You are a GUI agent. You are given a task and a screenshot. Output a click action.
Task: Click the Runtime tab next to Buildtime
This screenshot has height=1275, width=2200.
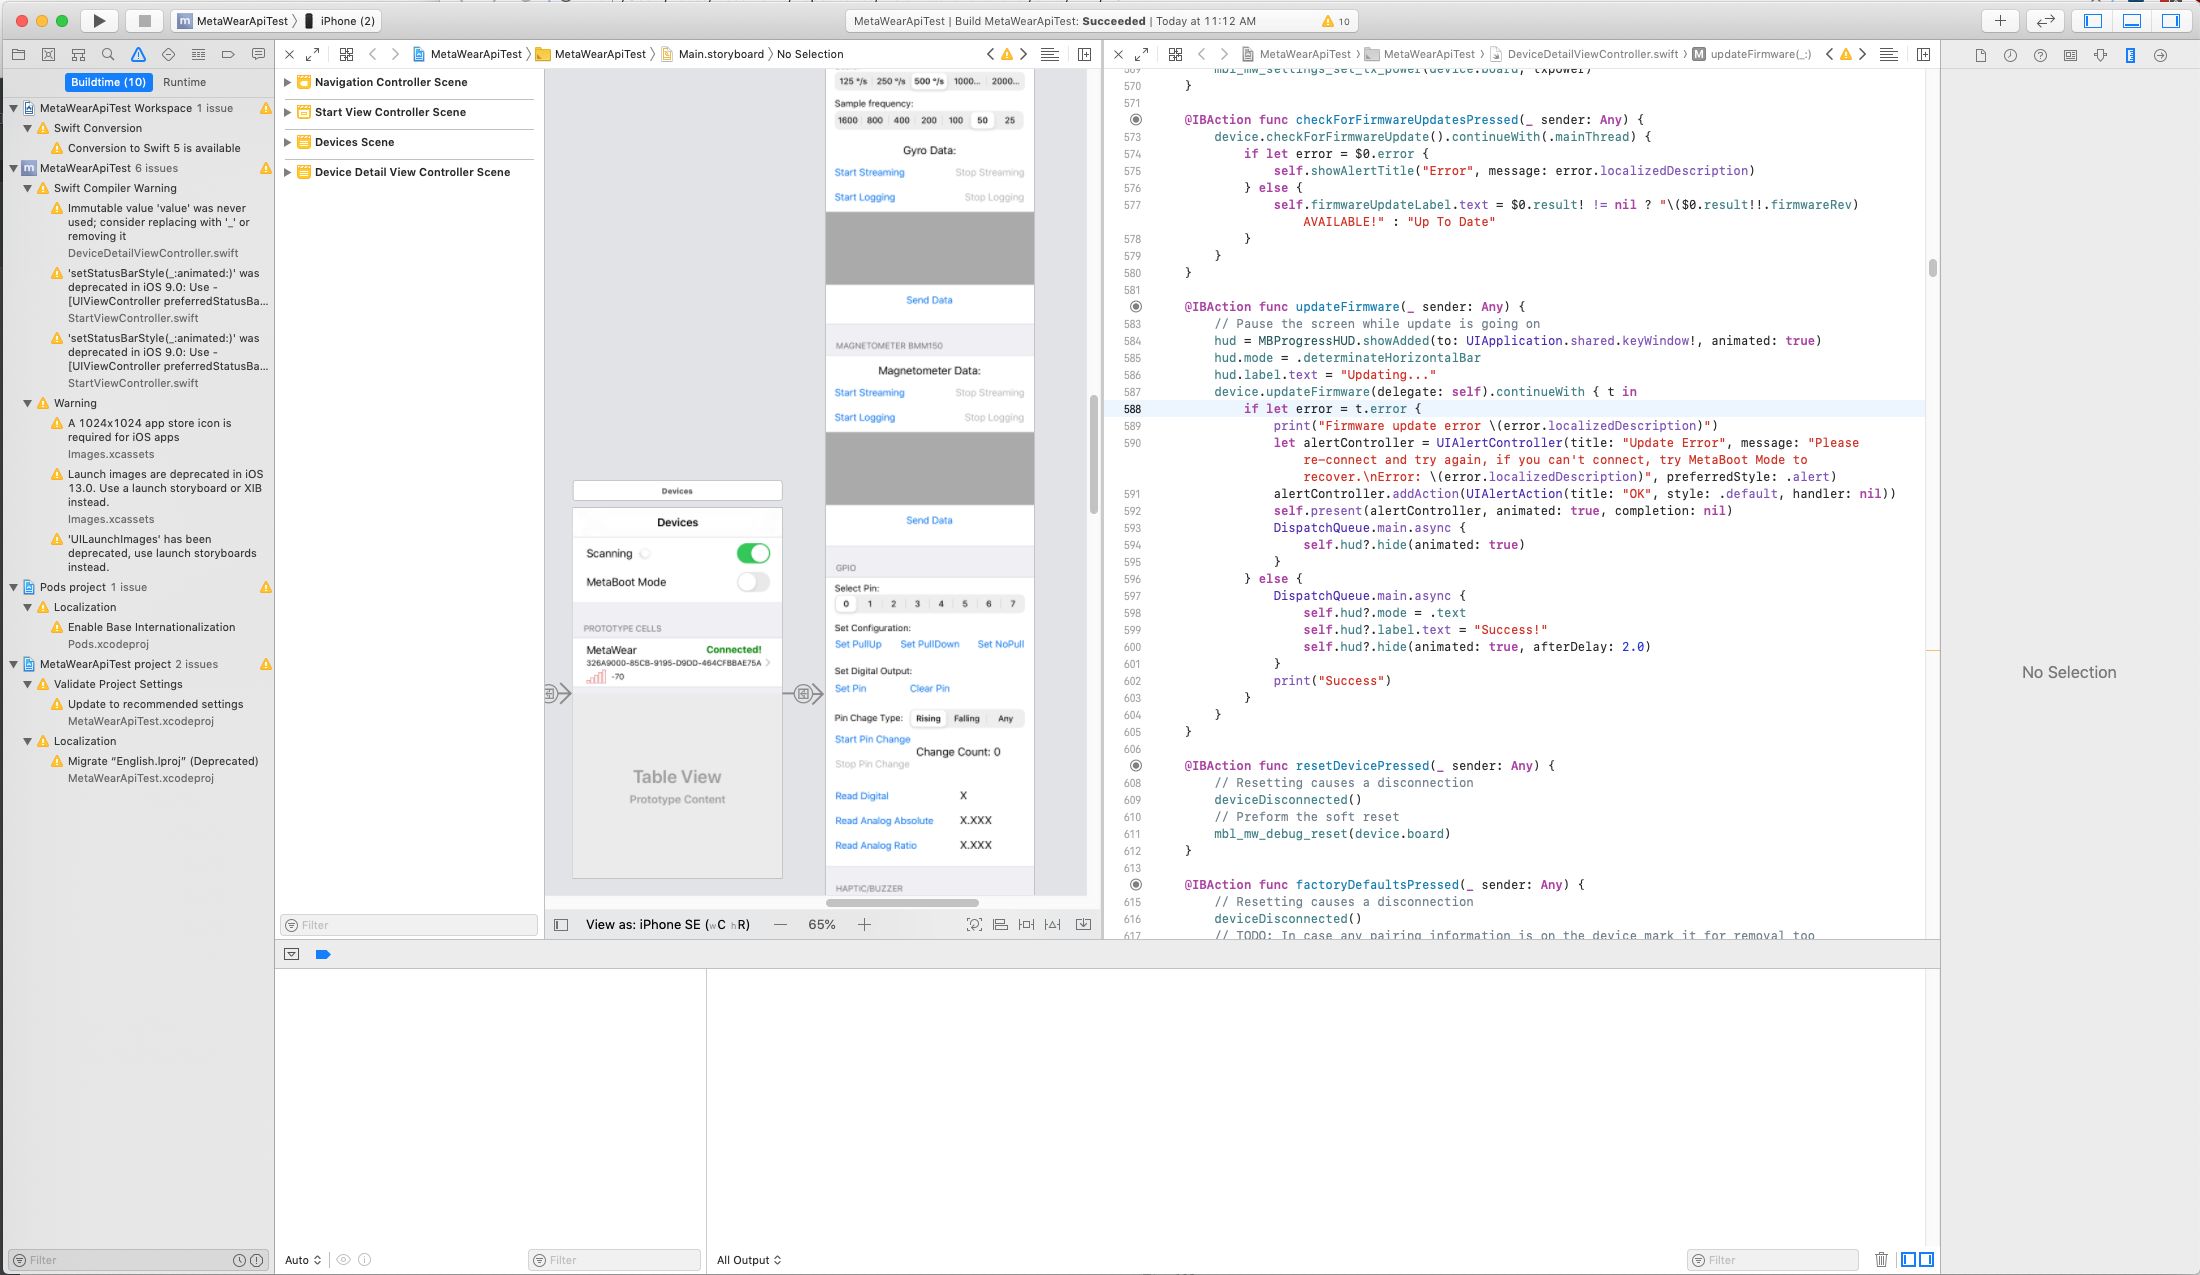point(184,82)
